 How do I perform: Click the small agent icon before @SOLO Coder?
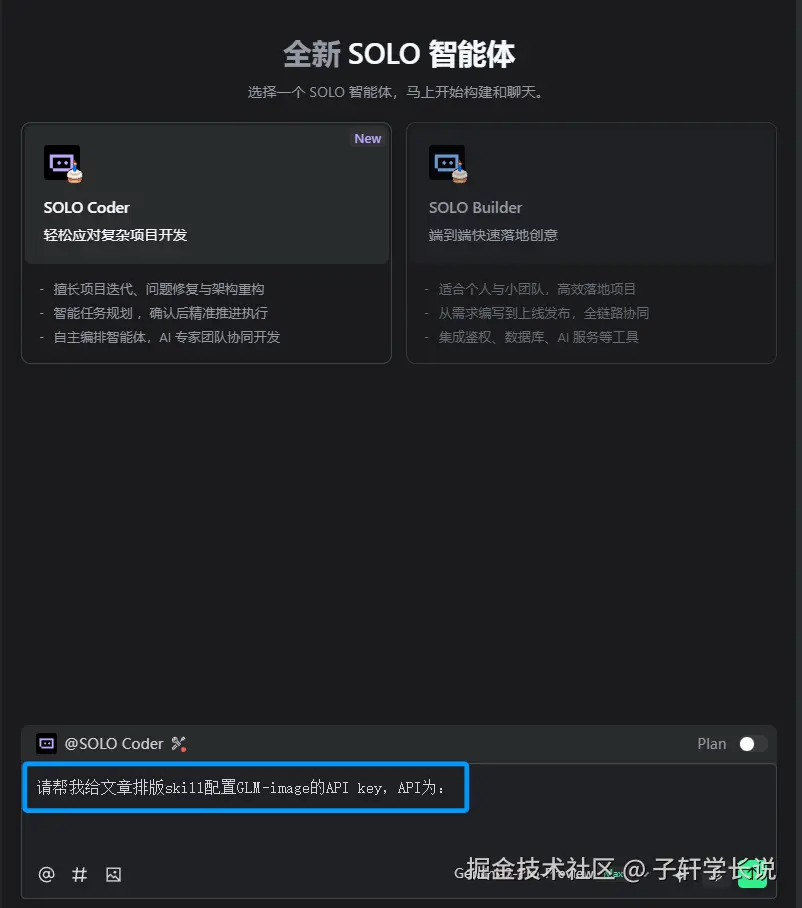(x=46, y=744)
